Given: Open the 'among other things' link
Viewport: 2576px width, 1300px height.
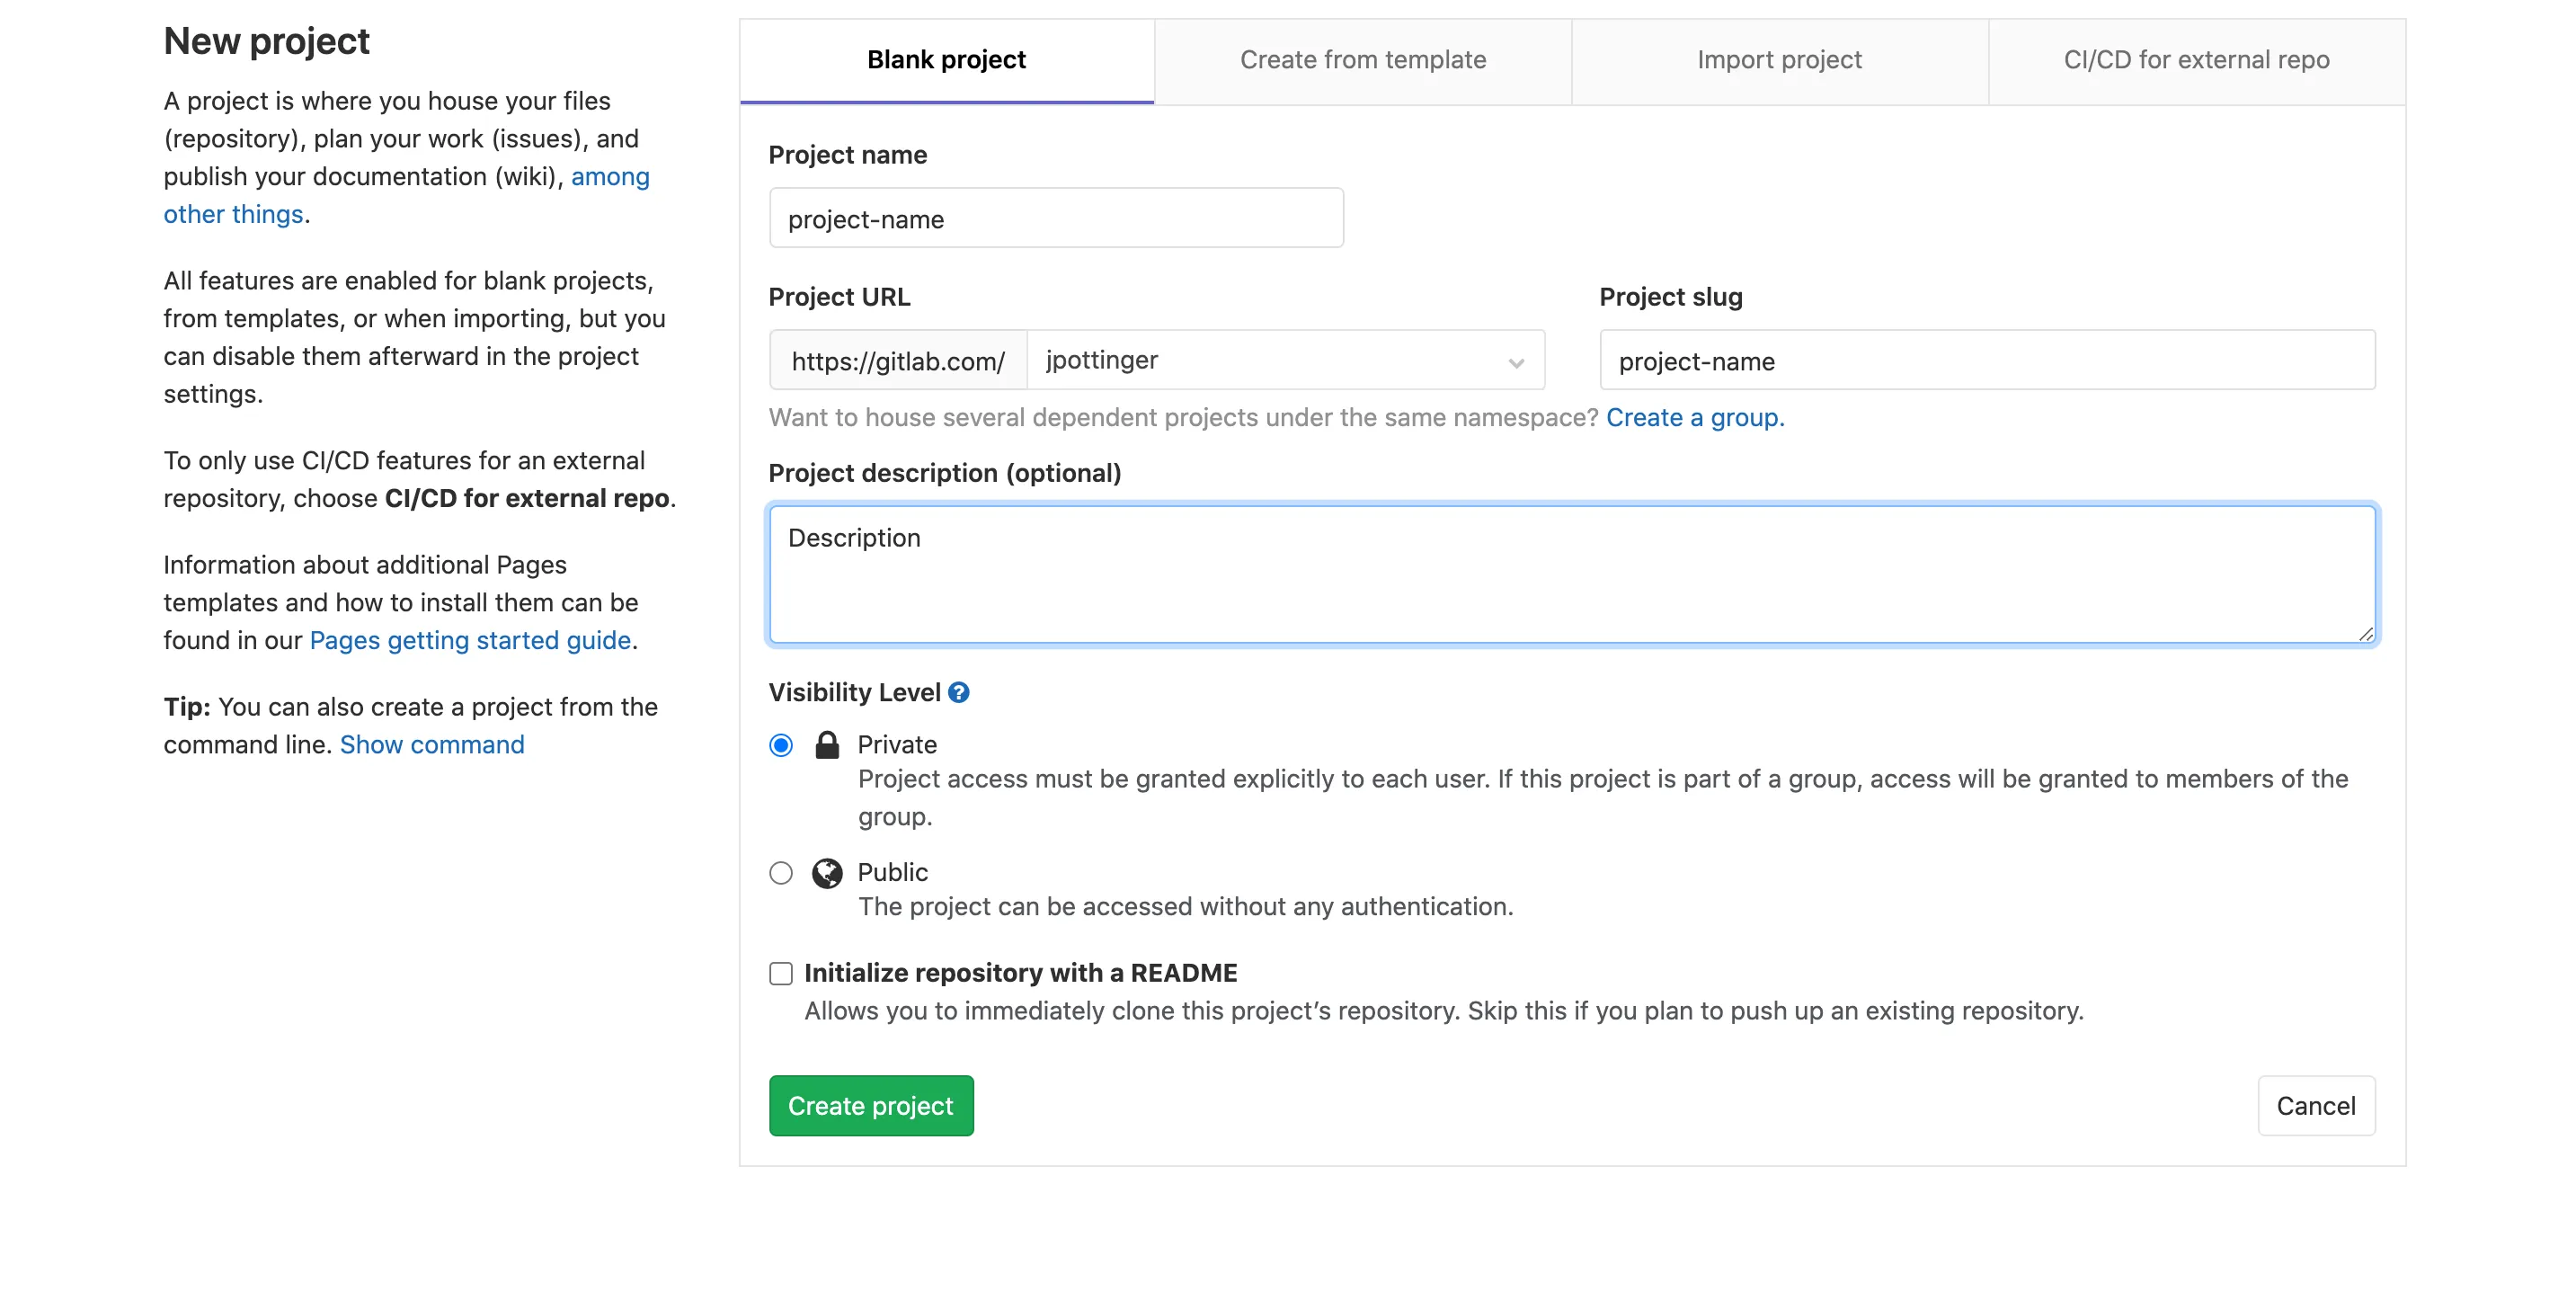Looking at the screenshot, I should coord(406,195).
